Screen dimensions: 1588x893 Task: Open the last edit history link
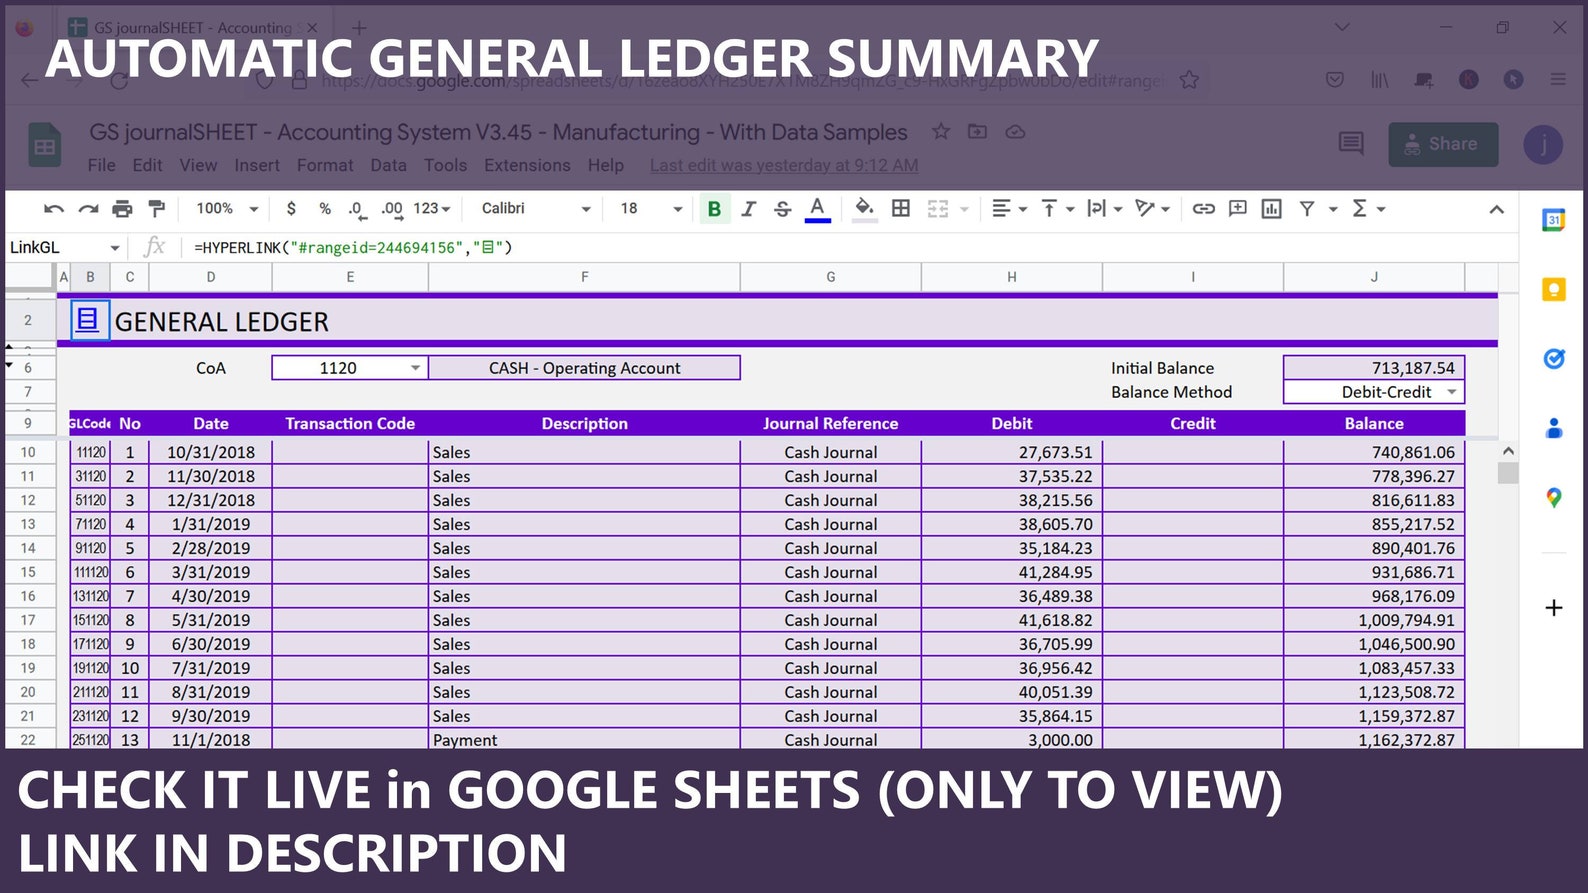[x=784, y=165]
